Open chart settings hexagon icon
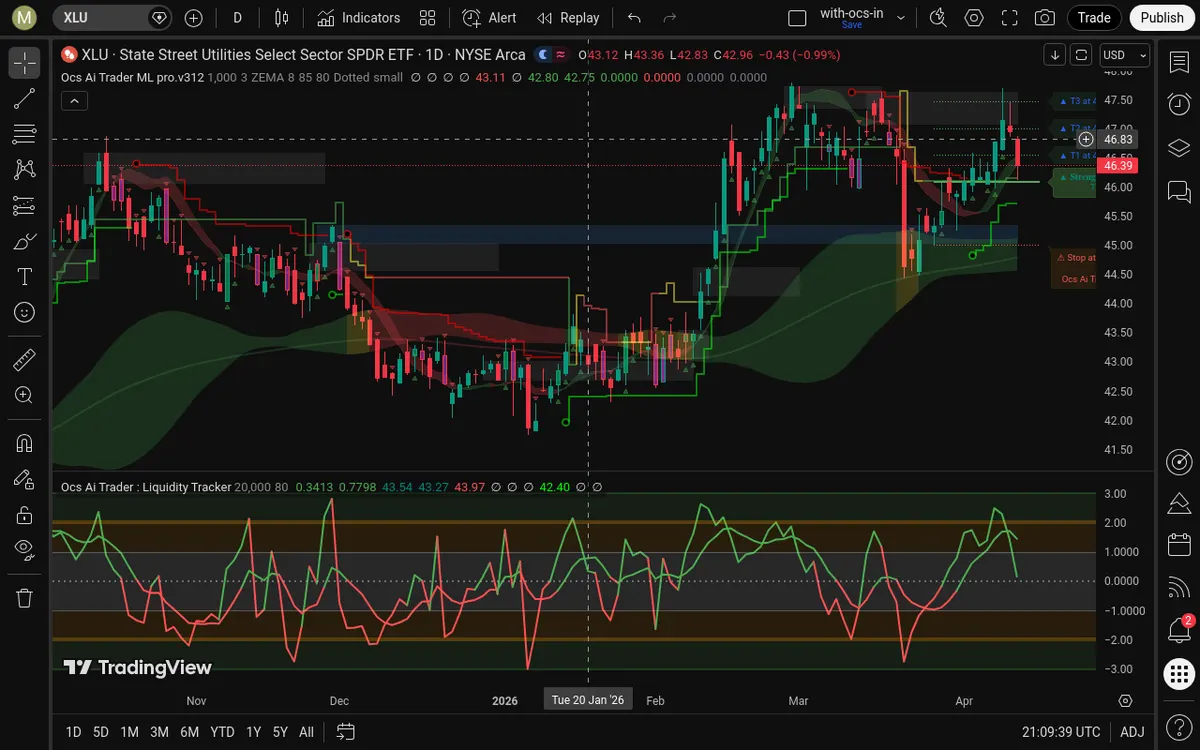Screen dimensions: 1200x750 click(x=974, y=18)
